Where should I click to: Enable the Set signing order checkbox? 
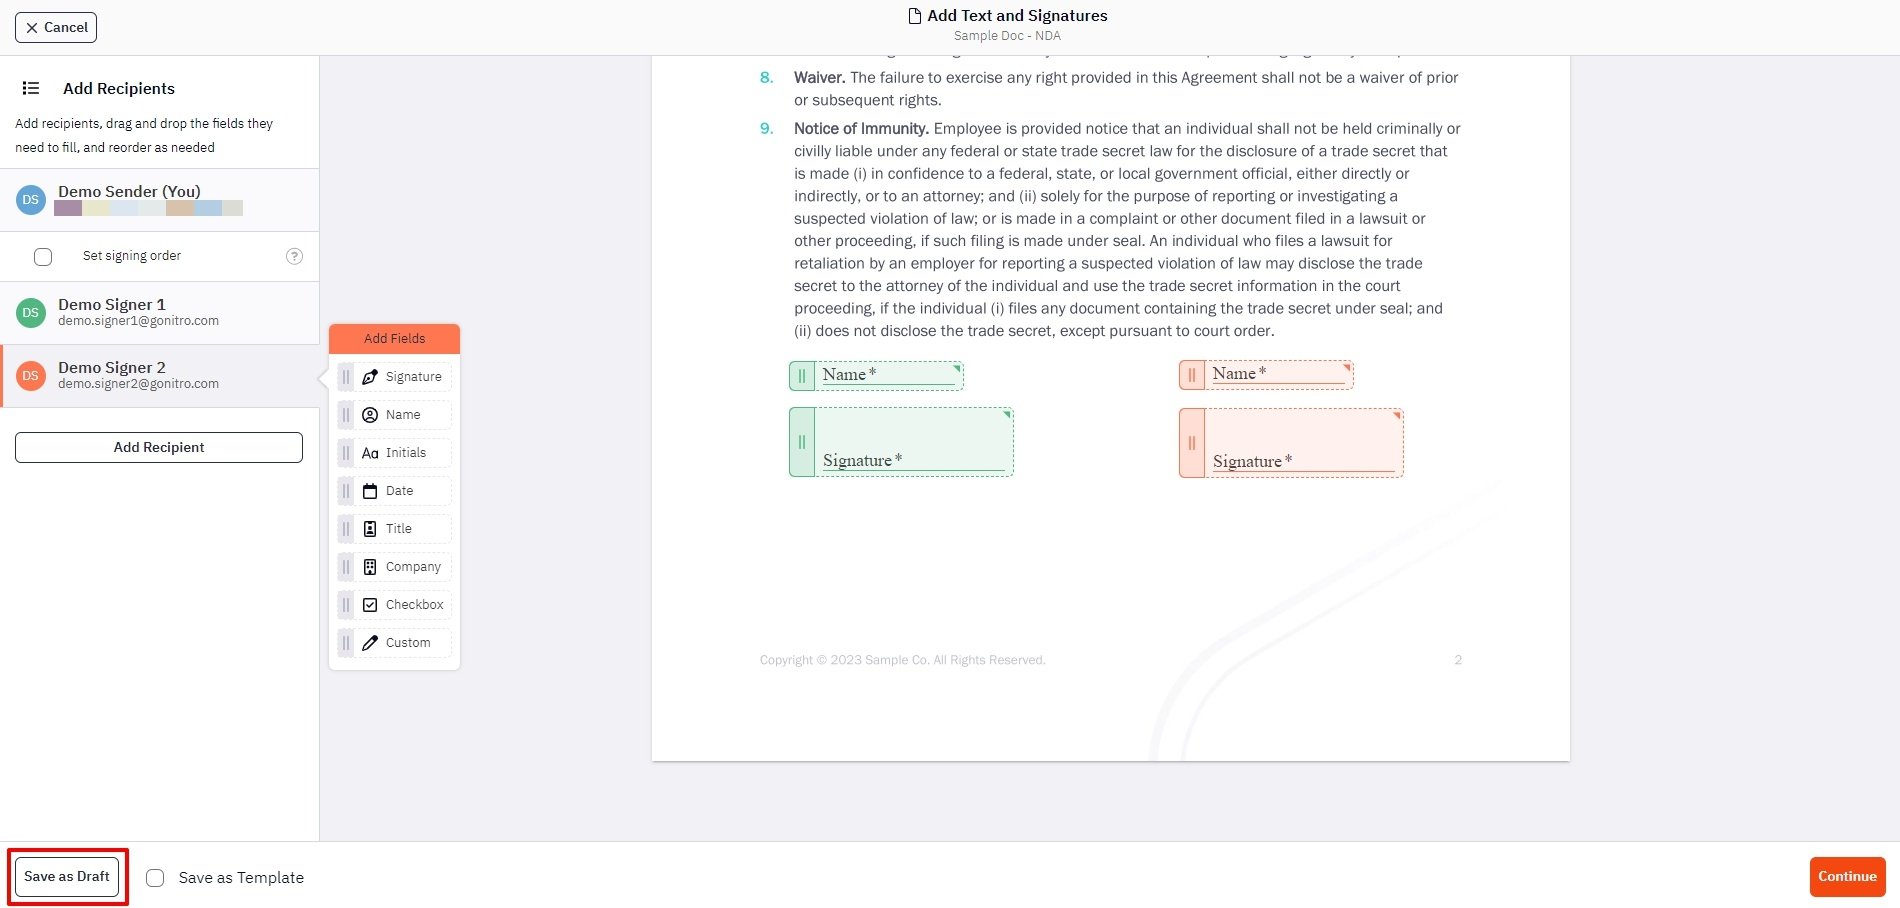click(x=43, y=257)
